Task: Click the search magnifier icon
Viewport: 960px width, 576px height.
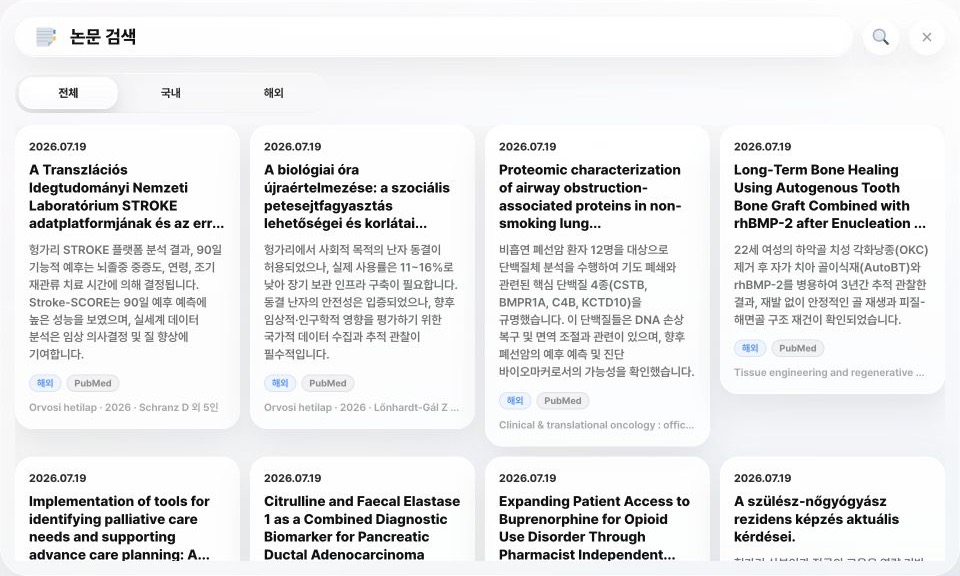Action: point(880,37)
